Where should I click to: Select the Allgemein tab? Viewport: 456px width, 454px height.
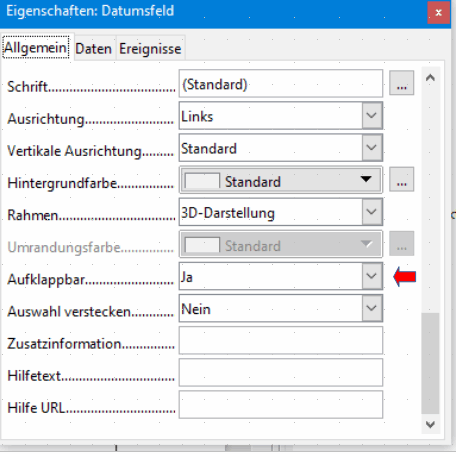point(36,48)
